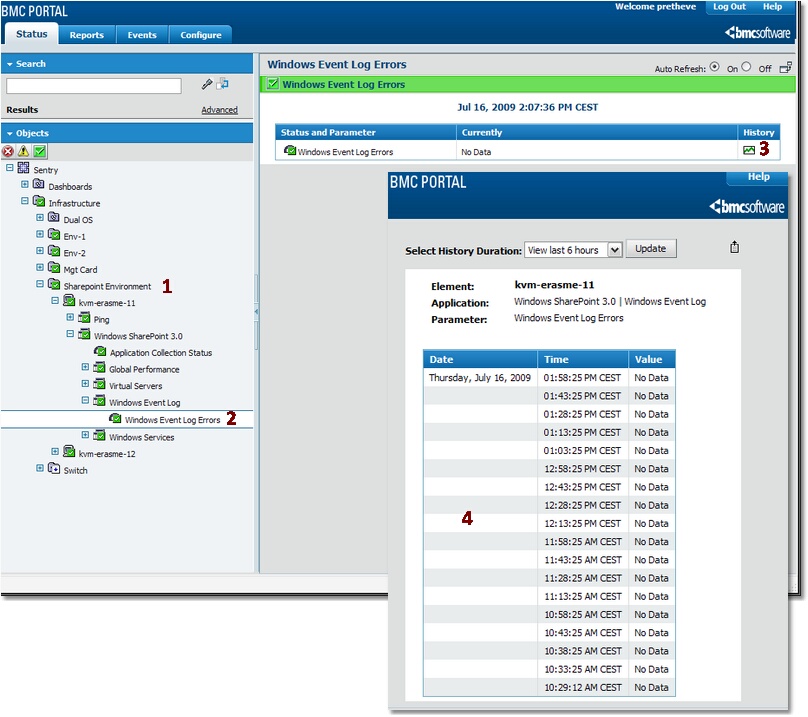The height and width of the screenshot is (717, 808).
Task: Click the Thursday, July 16, 2009 date cell
Action: (480, 378)
